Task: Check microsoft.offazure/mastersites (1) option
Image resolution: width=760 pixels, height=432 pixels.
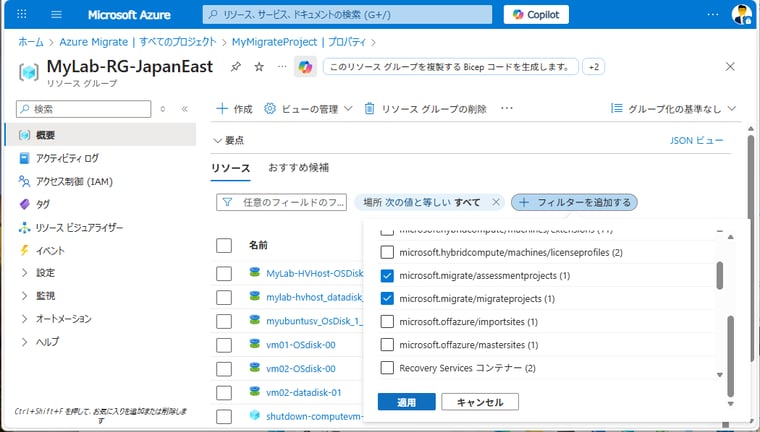Action: [387, 345]
